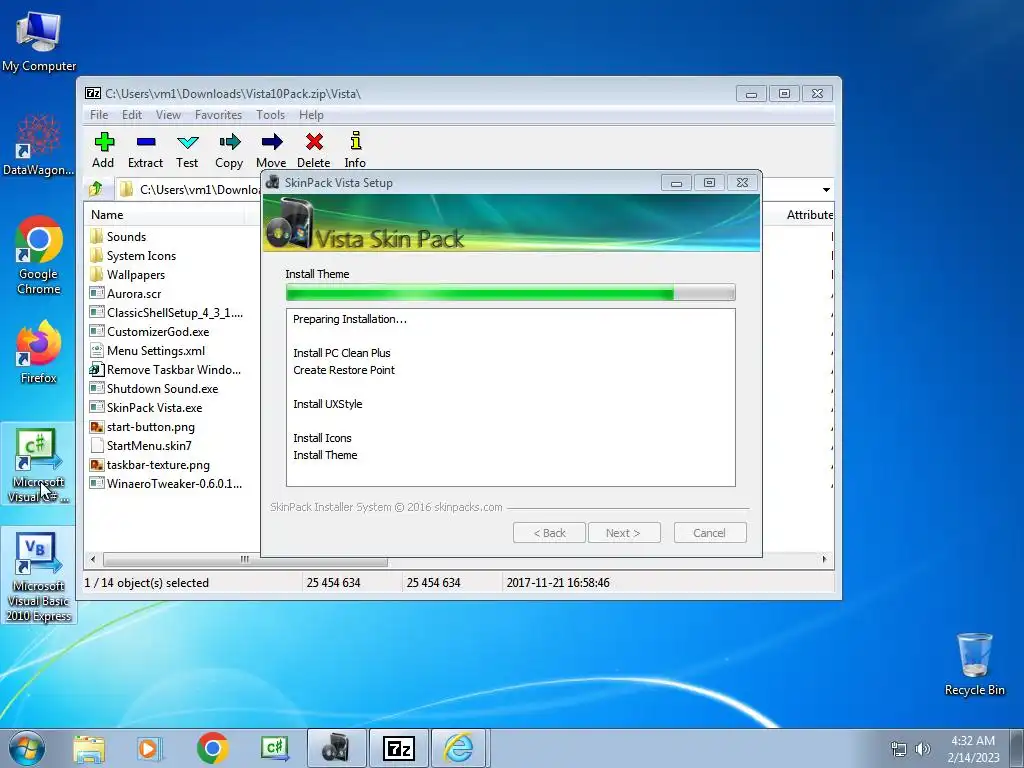Click the My Computer desktop icon
This screenshot has width=1024, height=768.
pyautogui.click(x=39, y=42)
